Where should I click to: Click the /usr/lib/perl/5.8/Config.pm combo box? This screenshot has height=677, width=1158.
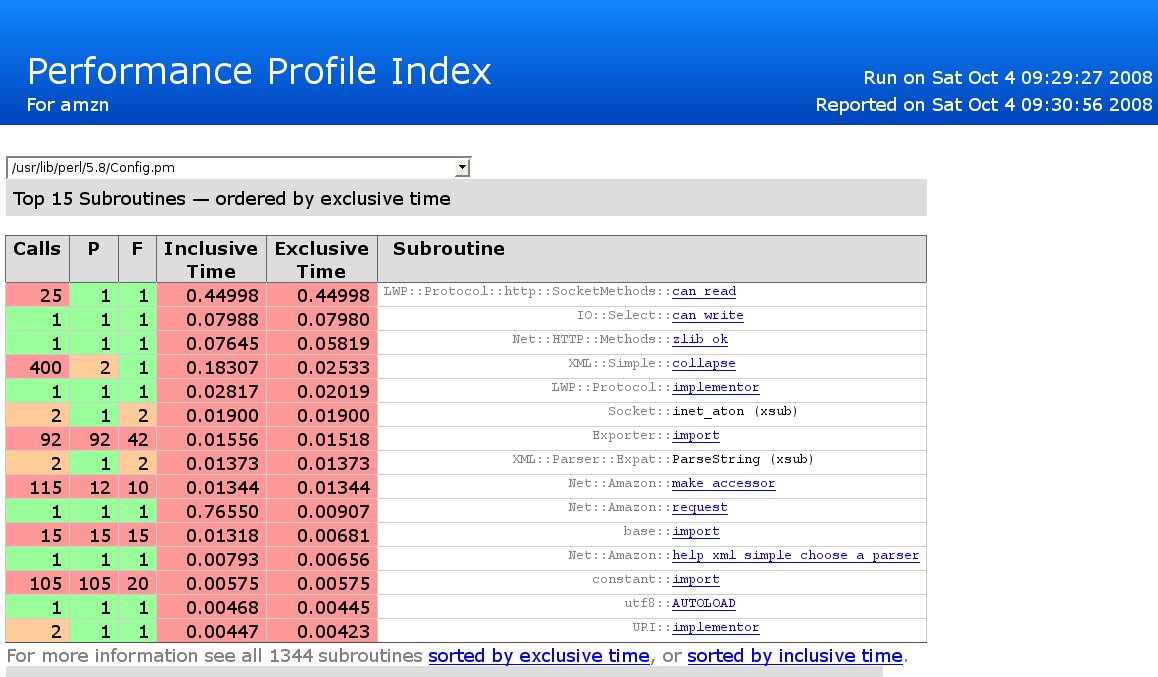(x=239, y=168)
